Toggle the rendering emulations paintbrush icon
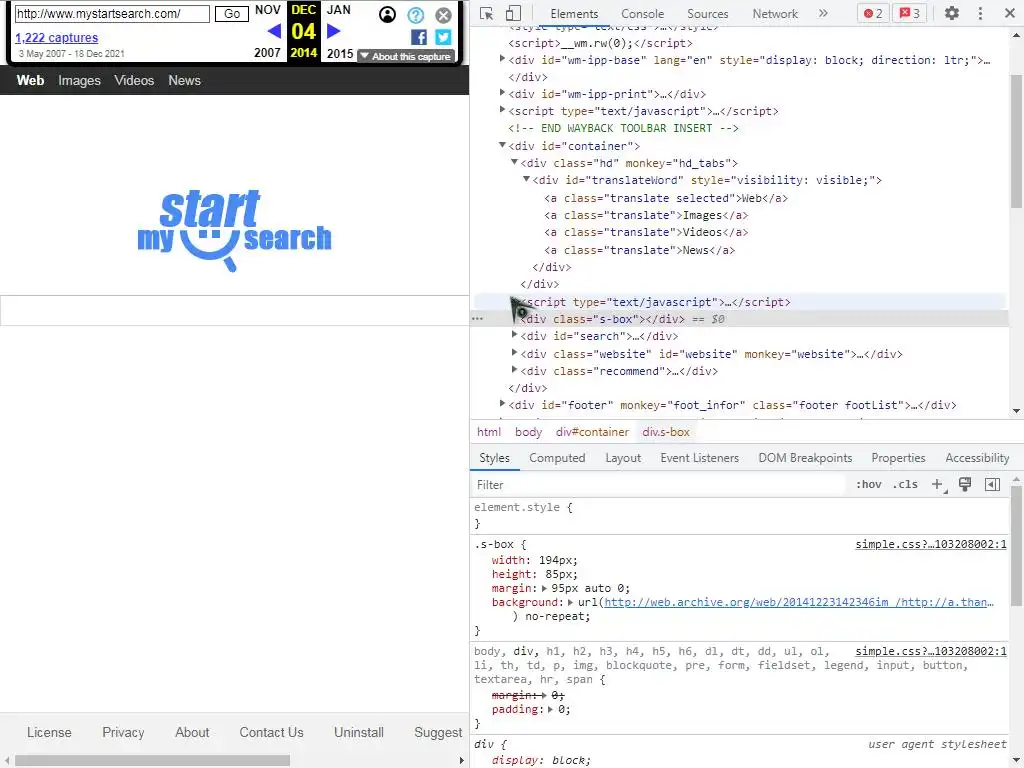Viewport: 1024px width, 768px height. [965, 484]
